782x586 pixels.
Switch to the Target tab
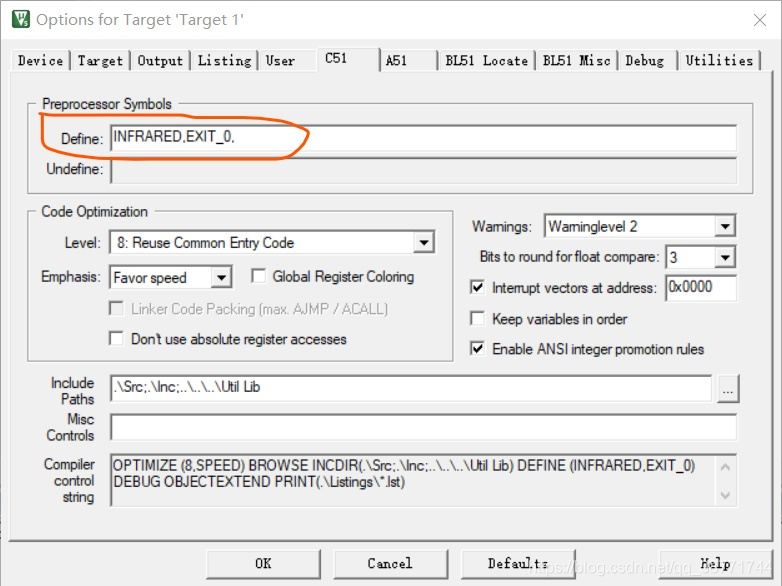100,61
